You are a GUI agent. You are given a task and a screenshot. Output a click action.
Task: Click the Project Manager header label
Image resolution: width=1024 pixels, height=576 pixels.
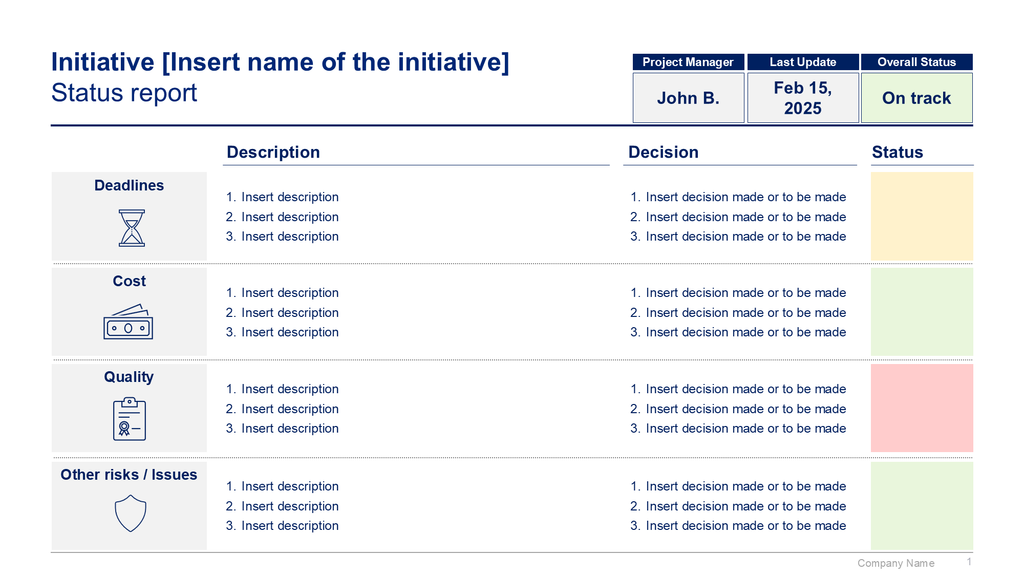point(688,62)
